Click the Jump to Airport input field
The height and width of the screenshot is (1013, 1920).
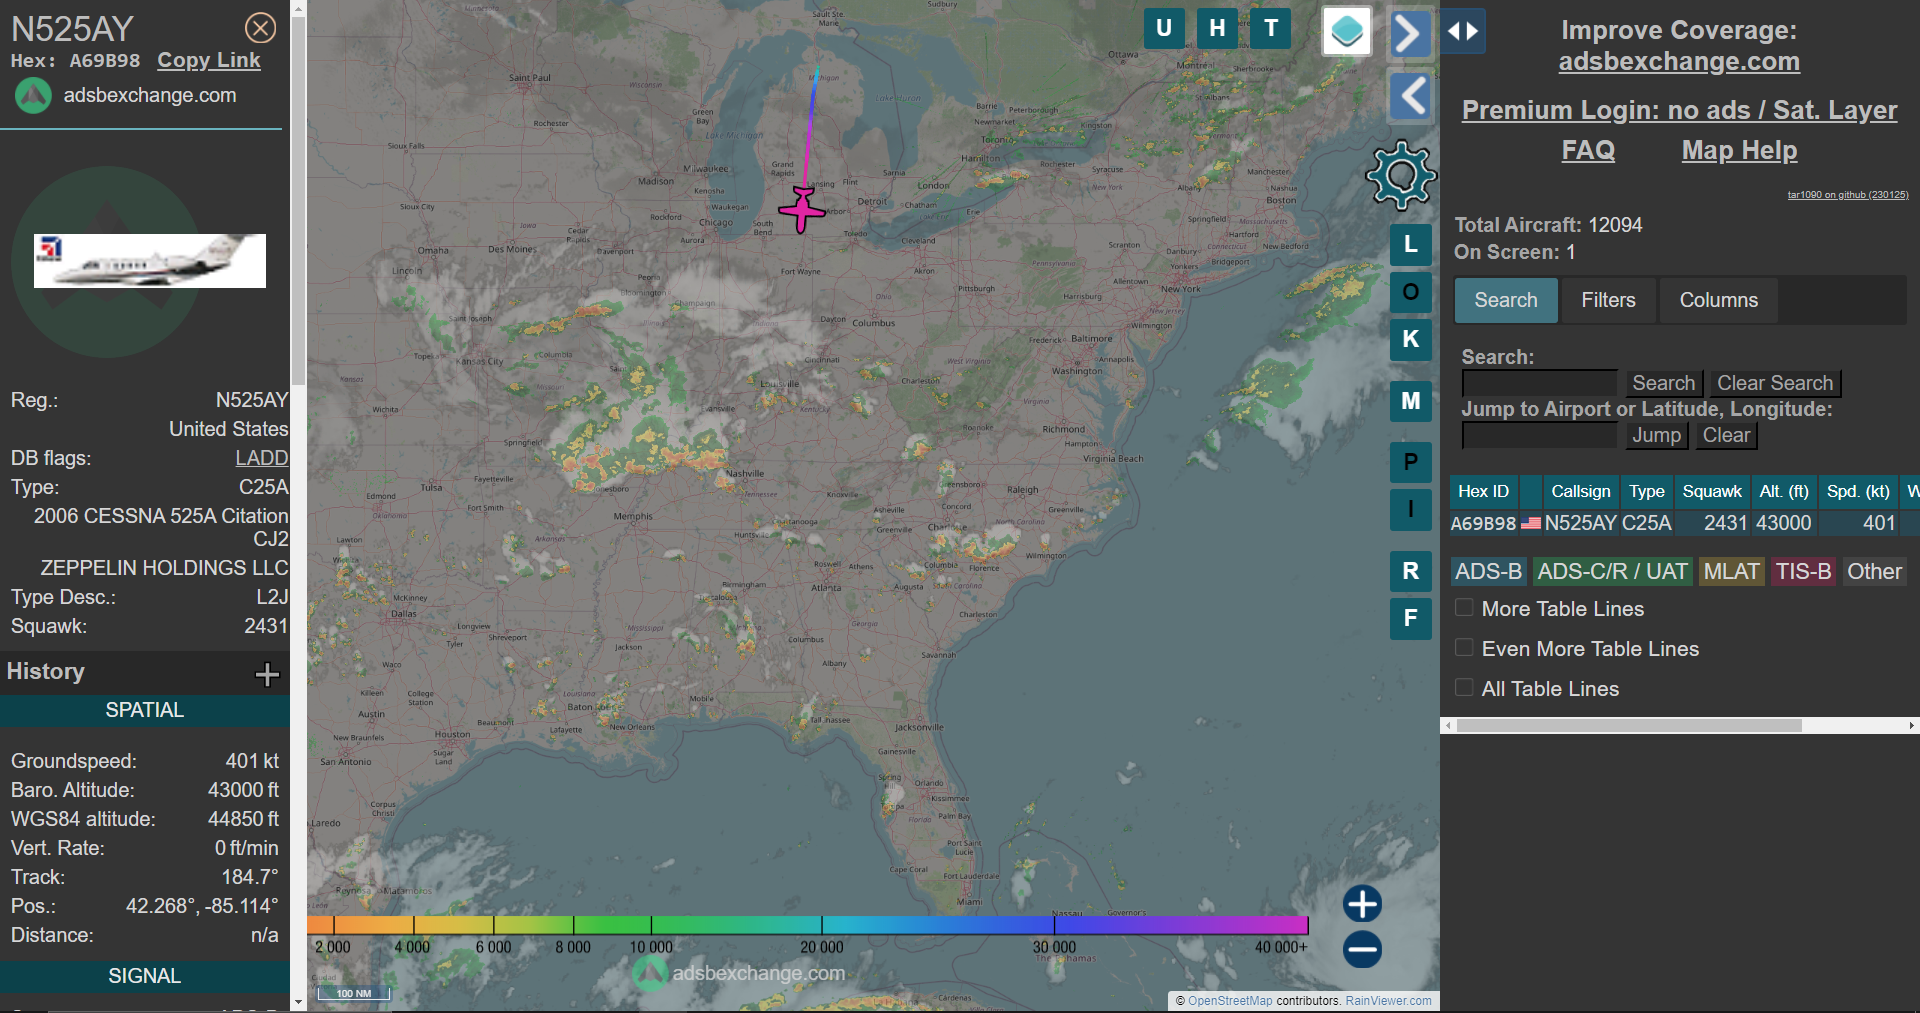click(x=1539, y=435)
